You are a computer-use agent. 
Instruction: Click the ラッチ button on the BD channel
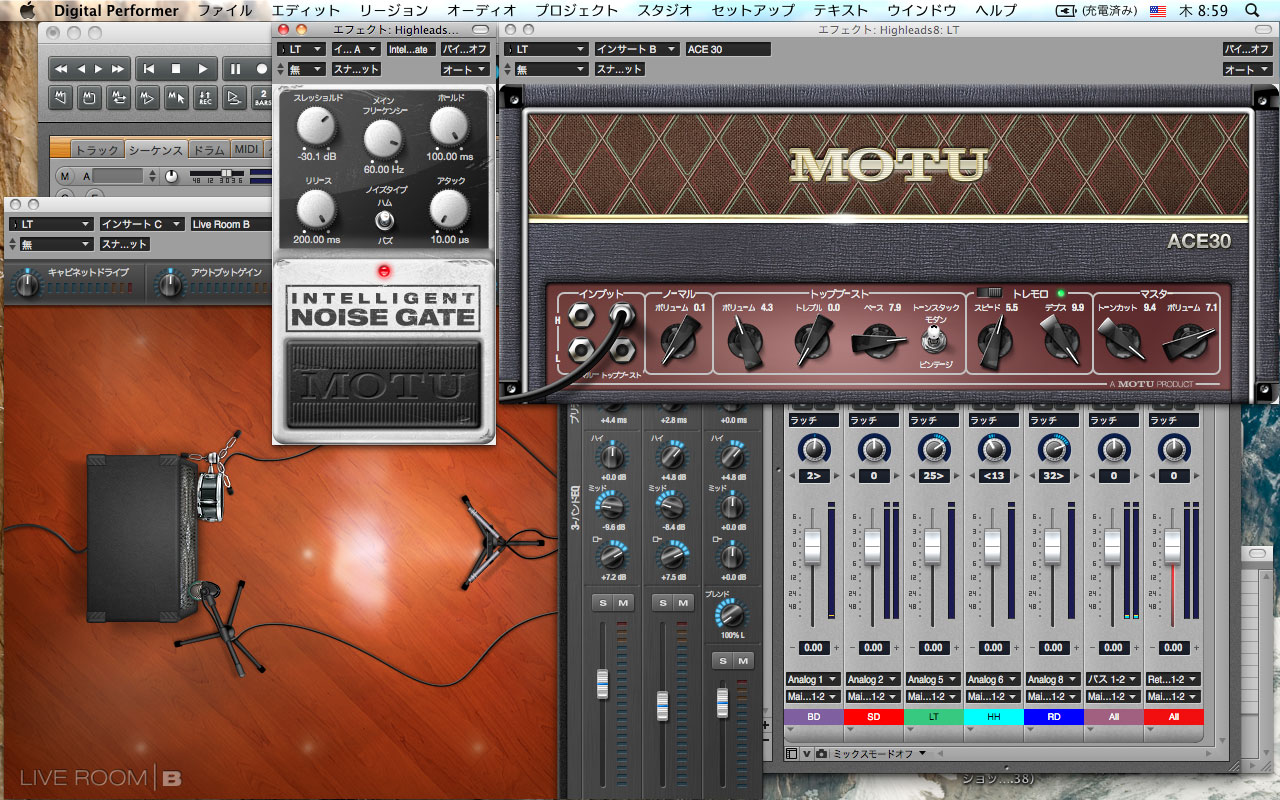(x=814, y=421)
